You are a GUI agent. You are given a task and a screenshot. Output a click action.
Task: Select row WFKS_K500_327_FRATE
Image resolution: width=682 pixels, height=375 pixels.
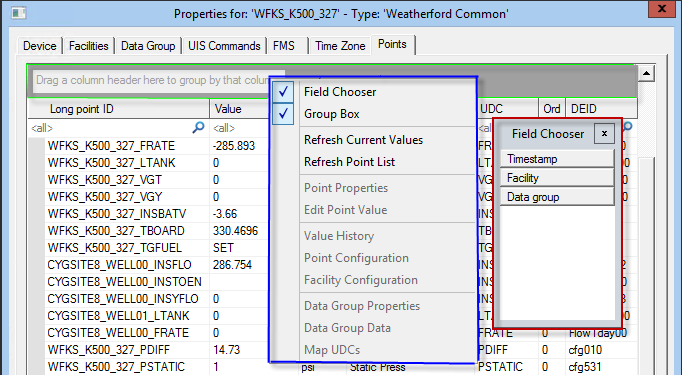(111, 146)
